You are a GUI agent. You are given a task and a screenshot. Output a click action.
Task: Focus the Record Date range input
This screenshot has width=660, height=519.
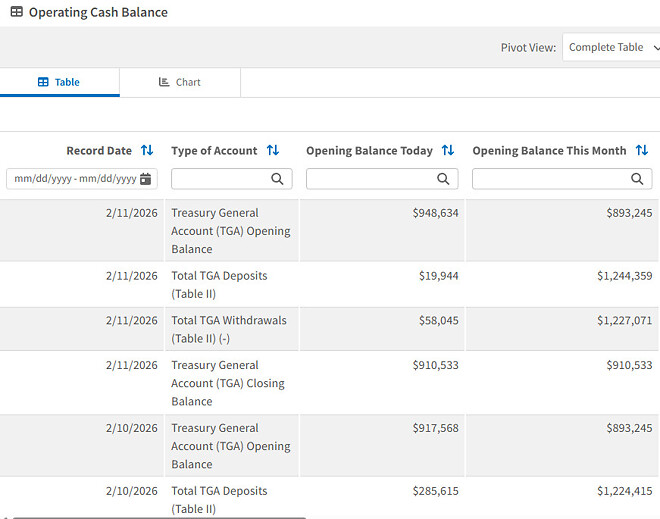tap(73, 179)
